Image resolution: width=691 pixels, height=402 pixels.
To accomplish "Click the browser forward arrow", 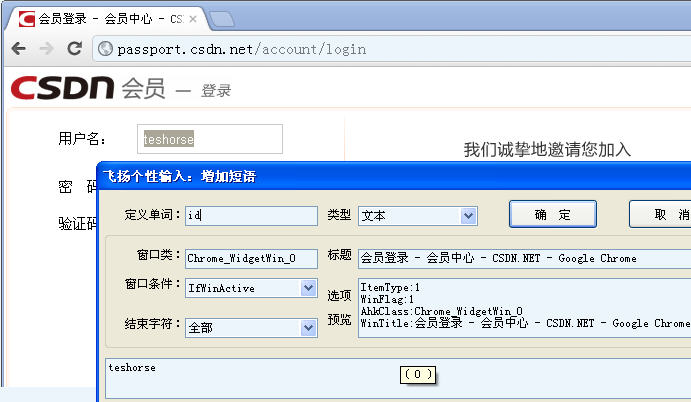I will click(46, 48).
